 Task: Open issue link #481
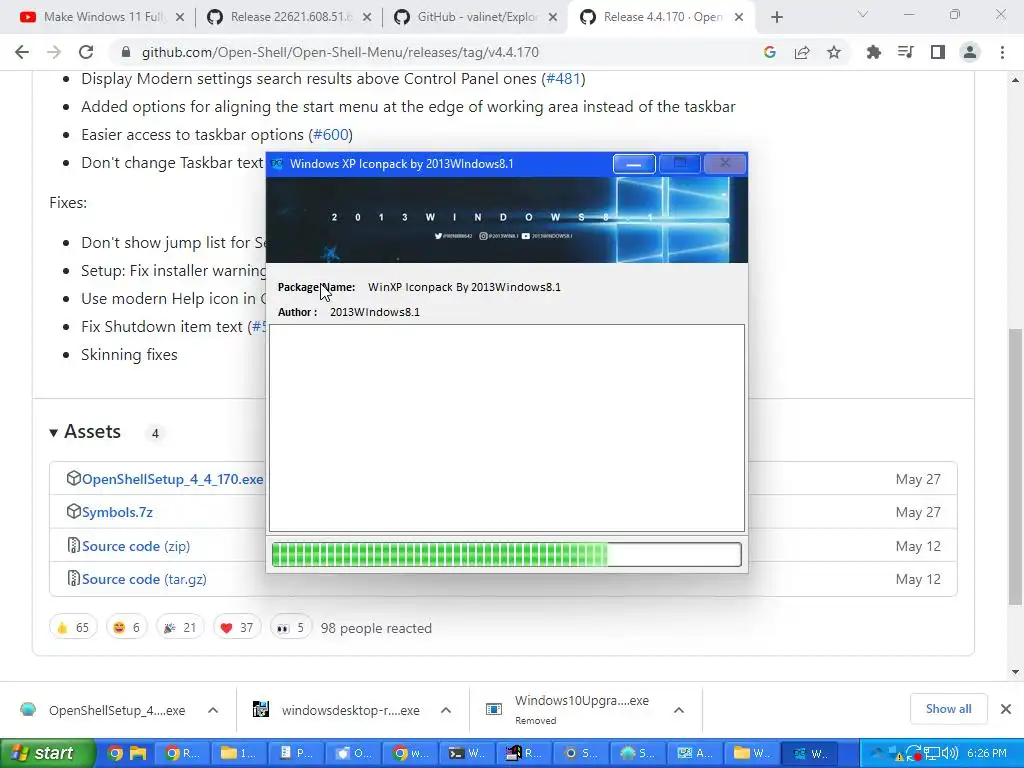point(563,79)
